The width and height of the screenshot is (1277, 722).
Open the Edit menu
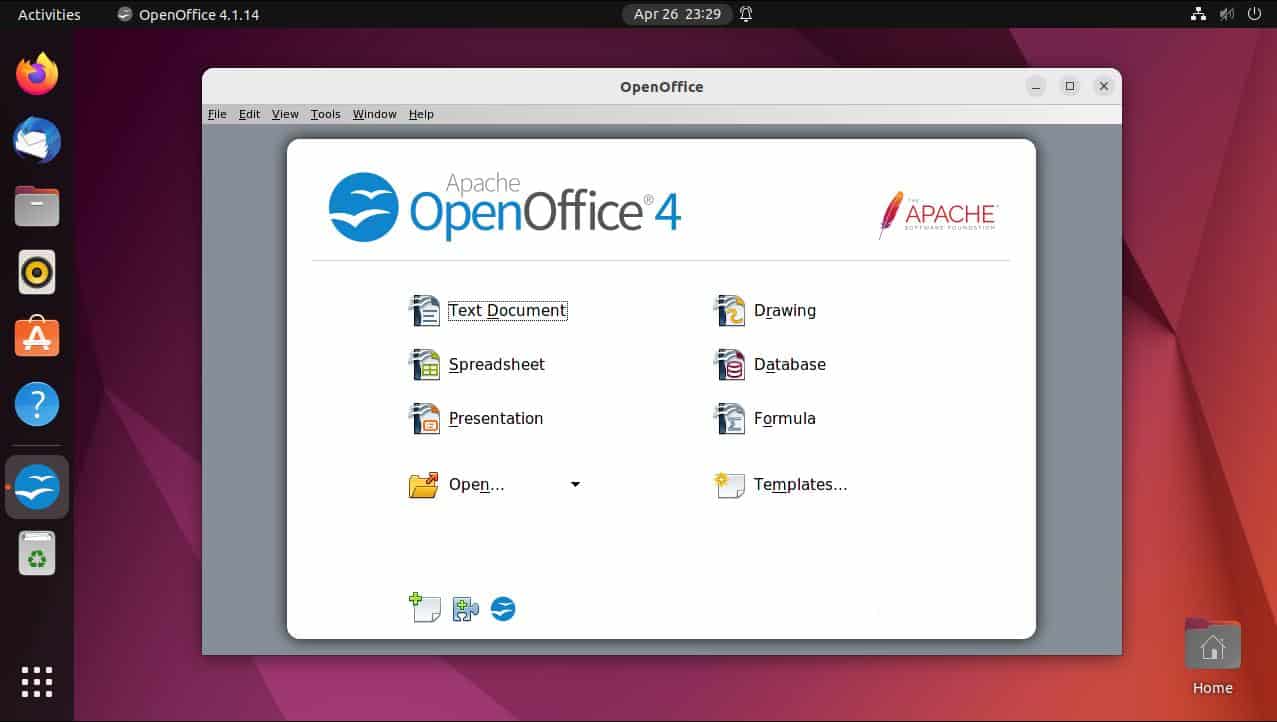pos(249,114)
